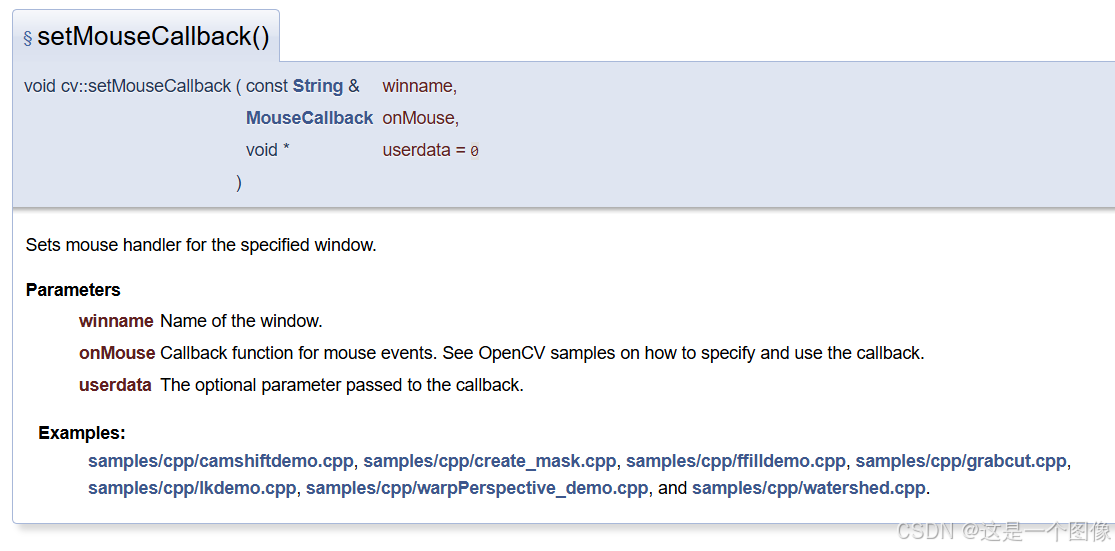Click the 'userdata = 0' argument in signature
This screenshot has height=551, width=1115.
click(431, 151)
